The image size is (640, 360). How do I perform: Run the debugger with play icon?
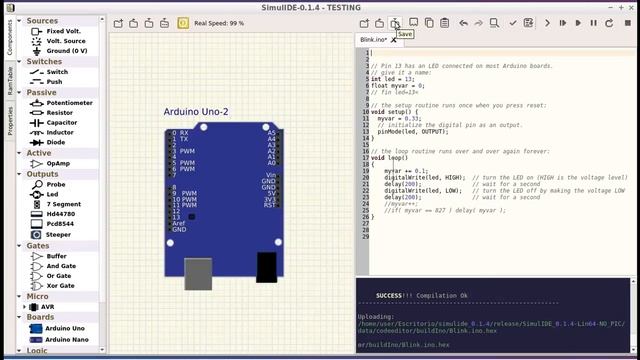(x=578, y=23)
